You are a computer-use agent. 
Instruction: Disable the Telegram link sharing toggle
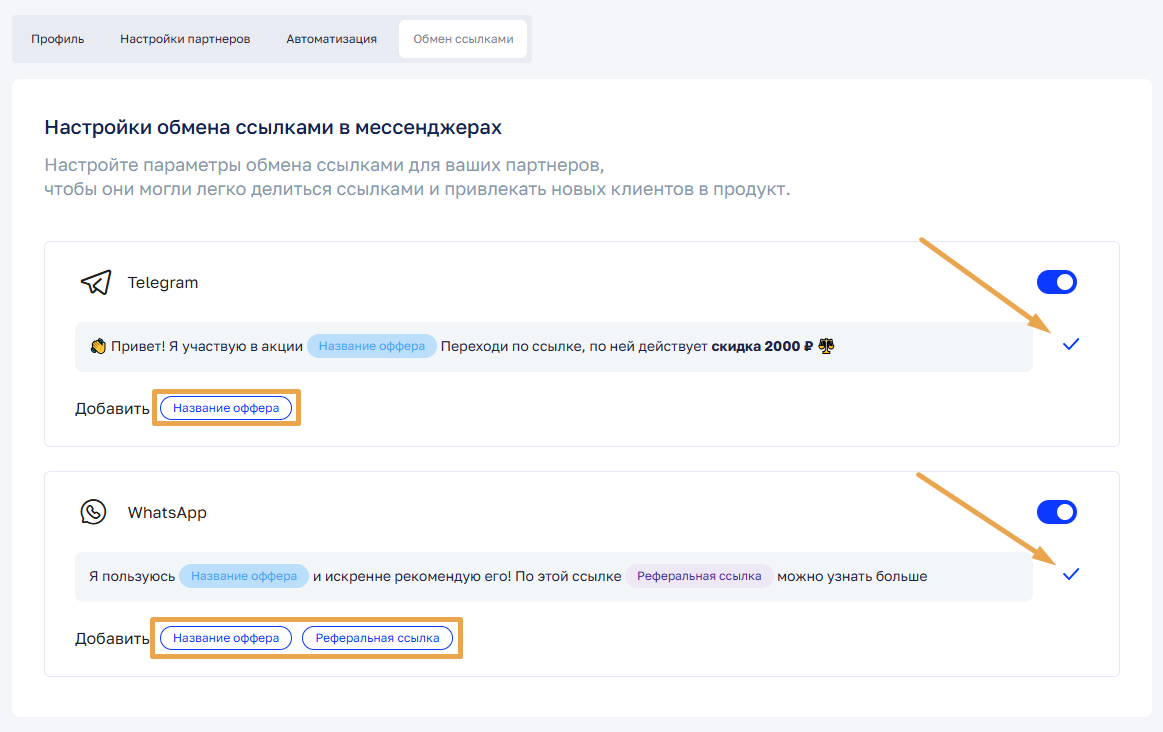point(1056,282)
